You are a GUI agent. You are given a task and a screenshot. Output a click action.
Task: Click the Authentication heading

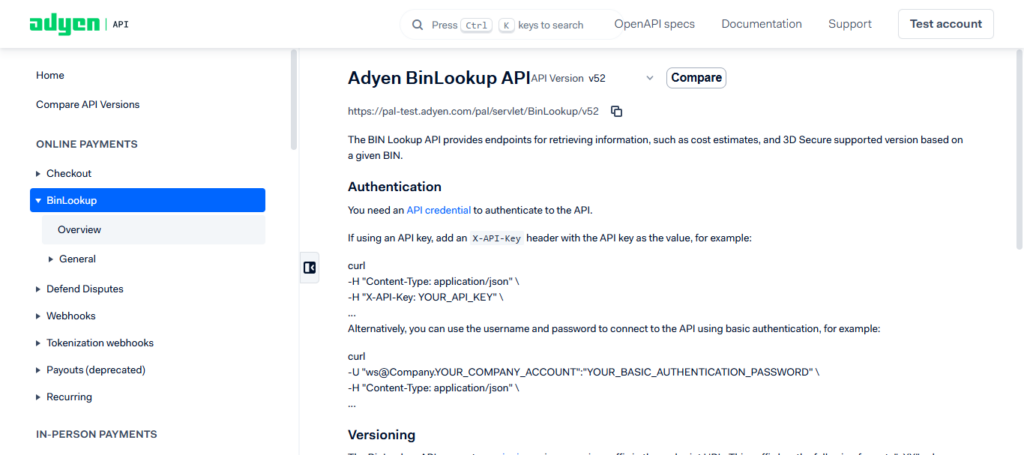(x=394, y=187)
